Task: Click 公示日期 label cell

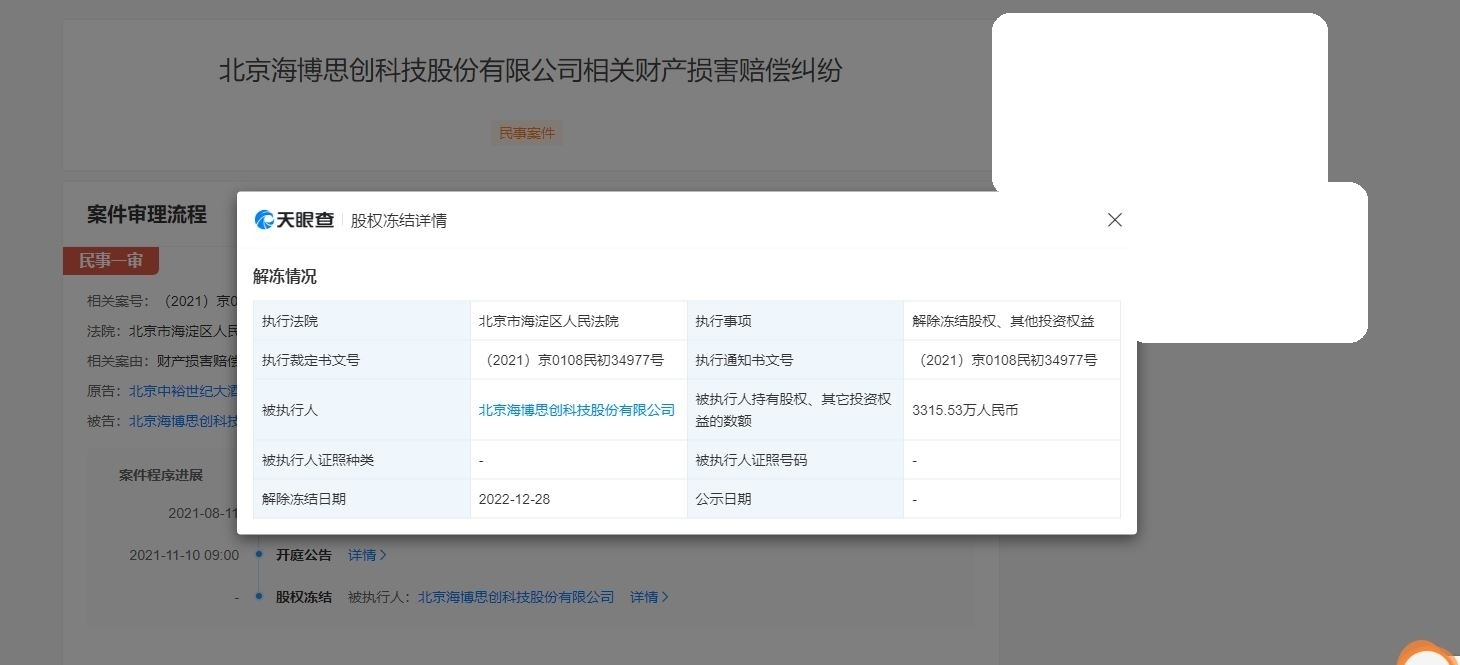Action: (795, 499)
